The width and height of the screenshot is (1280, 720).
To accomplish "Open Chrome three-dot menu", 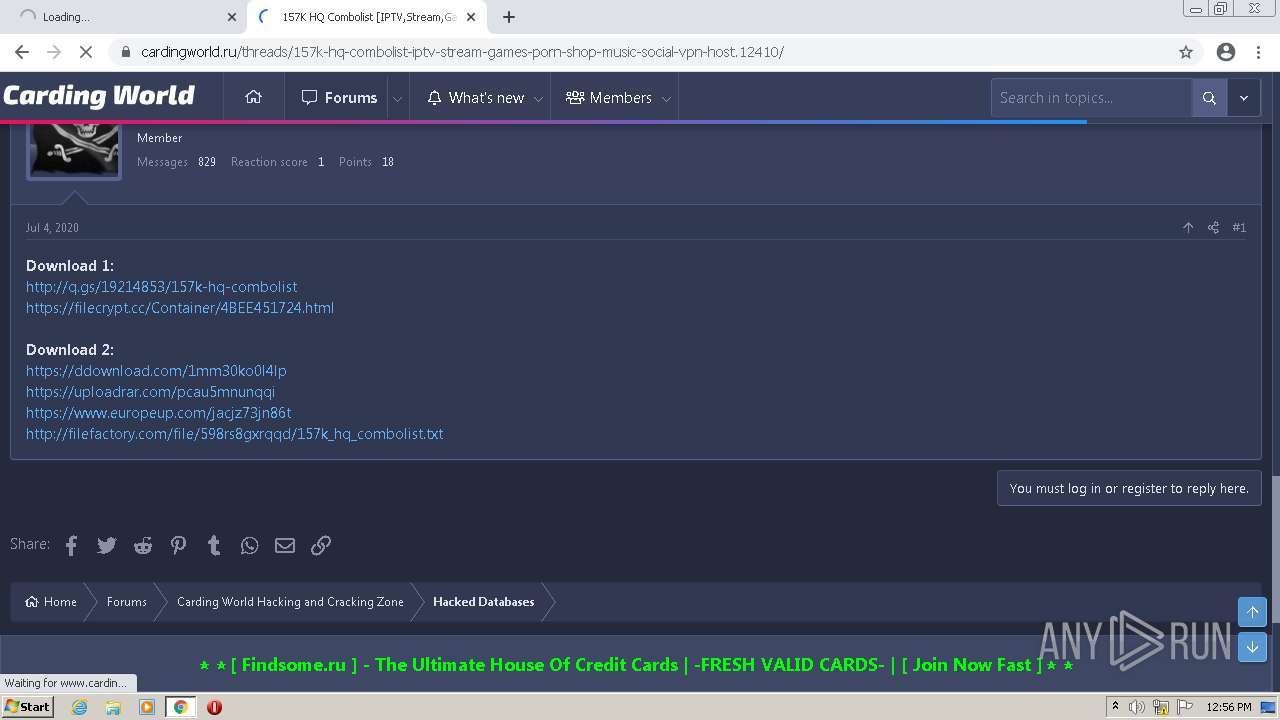I will [x=1259, y=52].
